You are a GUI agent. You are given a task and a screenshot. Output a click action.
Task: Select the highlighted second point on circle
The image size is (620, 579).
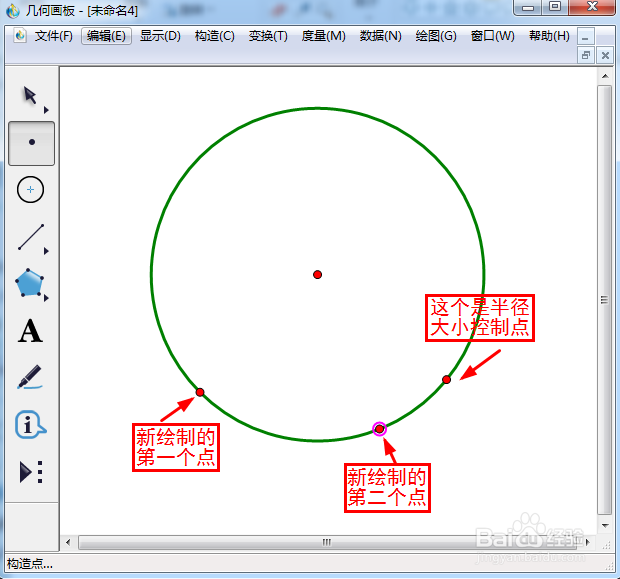coord(380,429)
